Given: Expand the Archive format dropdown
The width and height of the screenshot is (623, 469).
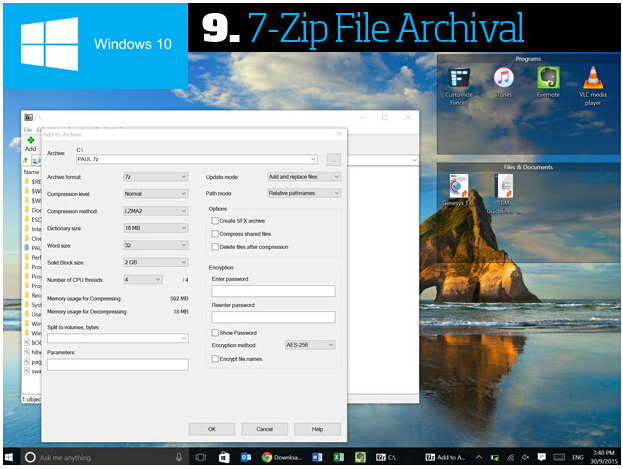Looking at the screenshot, I should tap(155, 177).
